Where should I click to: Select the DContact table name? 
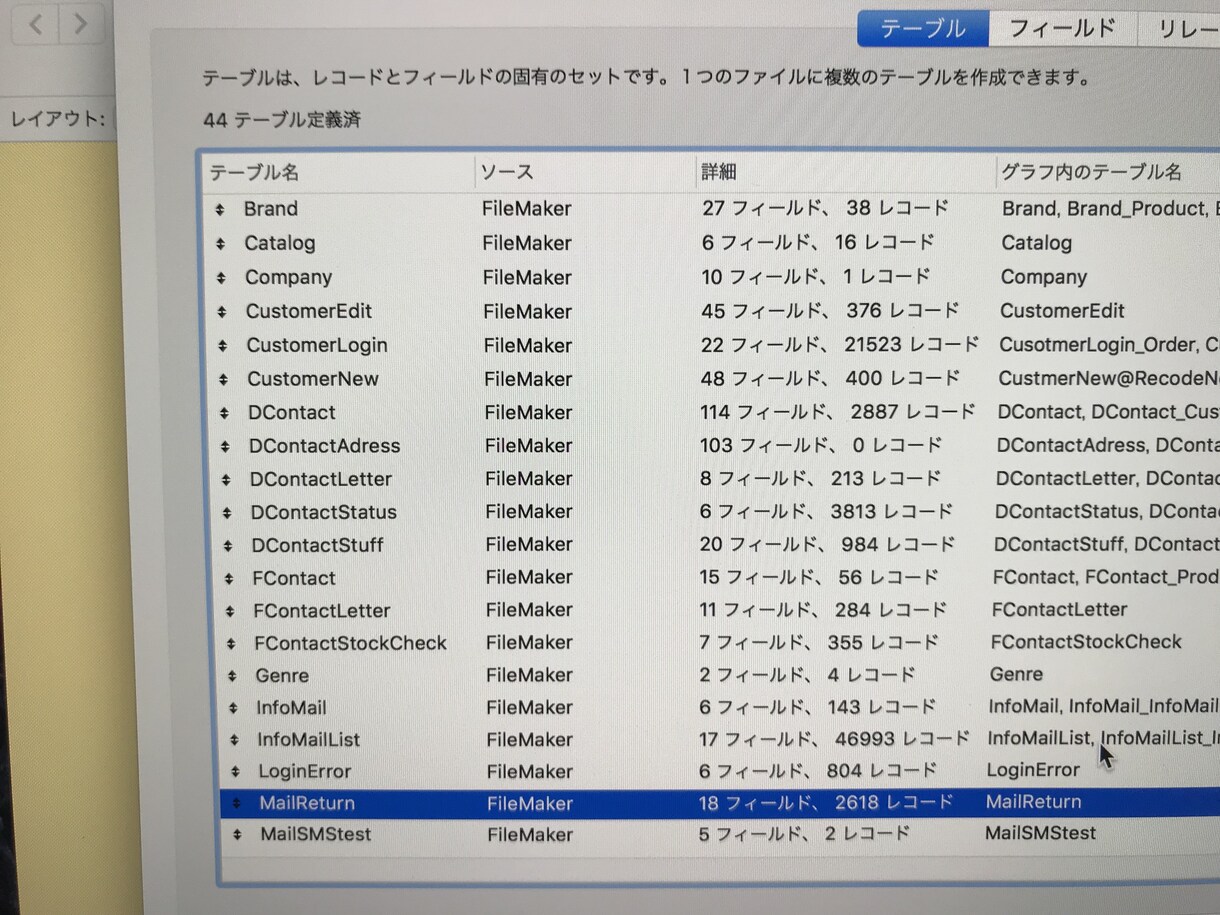[292, 412]
